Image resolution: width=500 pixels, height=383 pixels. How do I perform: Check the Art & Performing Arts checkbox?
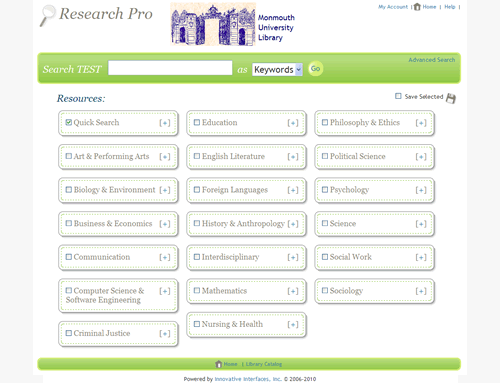click(x=69, y=156)
